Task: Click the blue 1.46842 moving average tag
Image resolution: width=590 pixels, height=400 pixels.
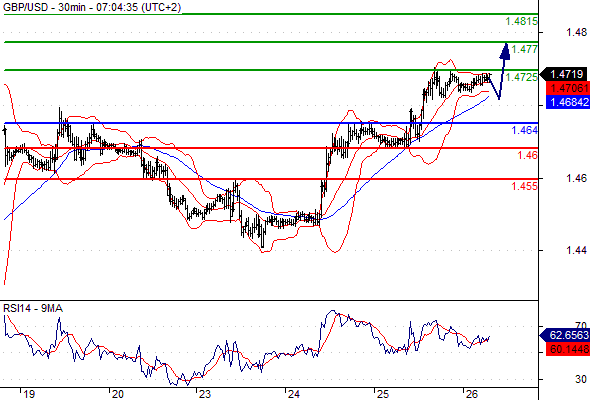Action: pos(567,102)
